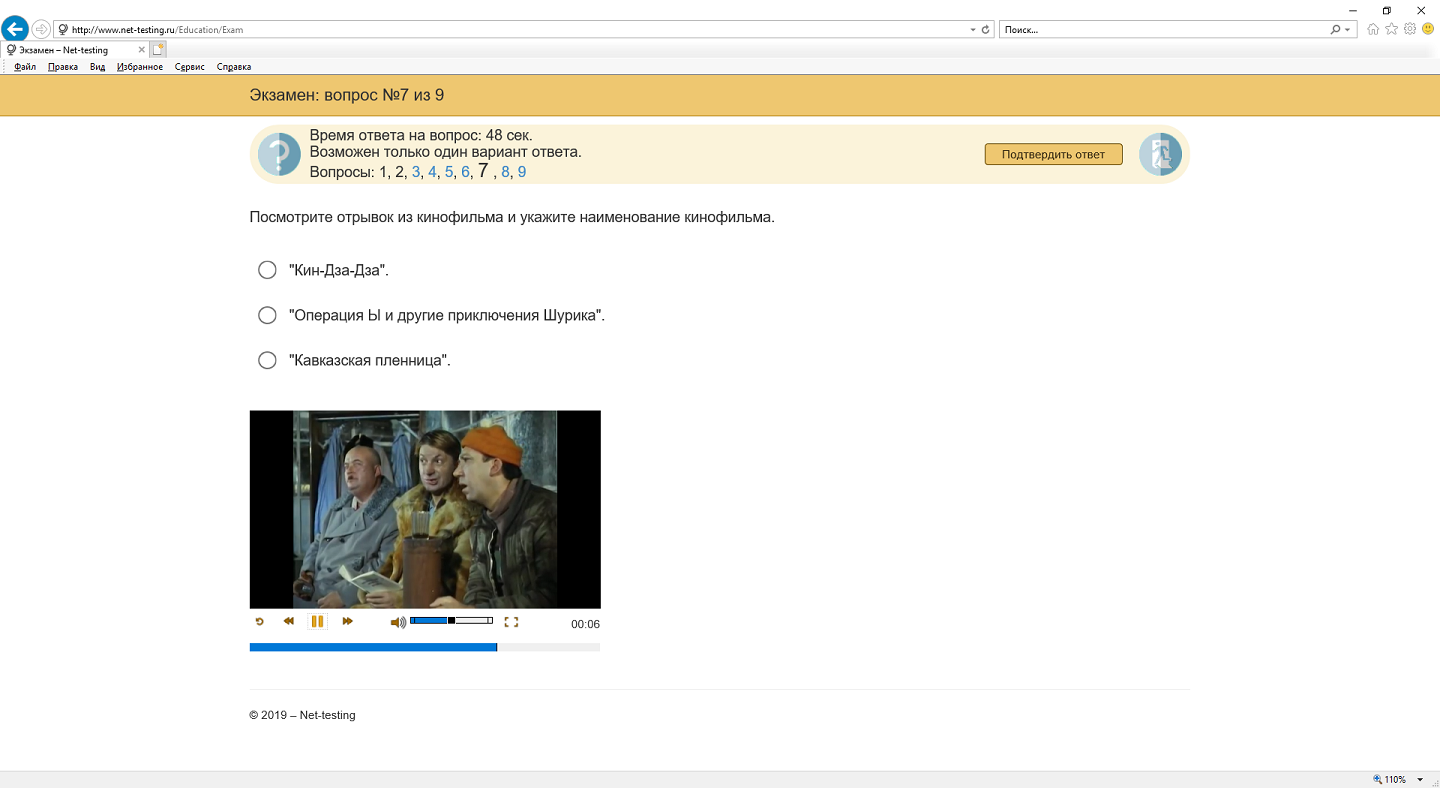1440x788 pixels.
Task: Restart the video clip from beginning
Action: pyautogui.click(x=260, y=622)
